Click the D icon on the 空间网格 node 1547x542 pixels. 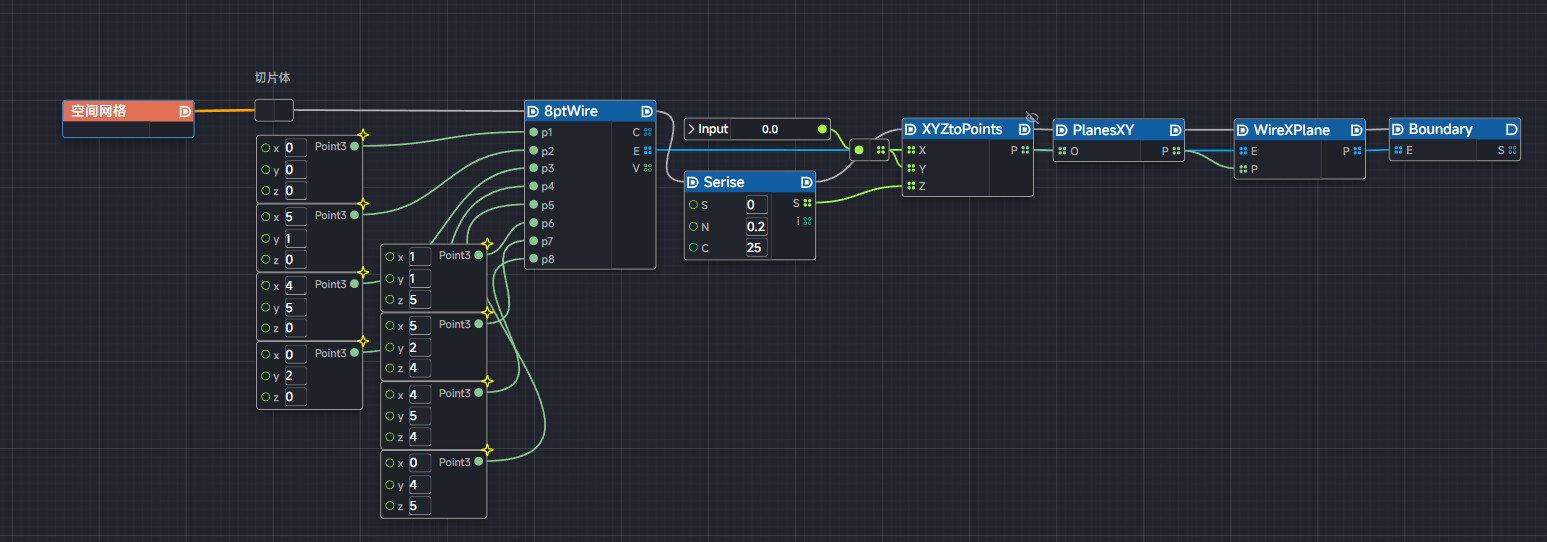[184, 112]
